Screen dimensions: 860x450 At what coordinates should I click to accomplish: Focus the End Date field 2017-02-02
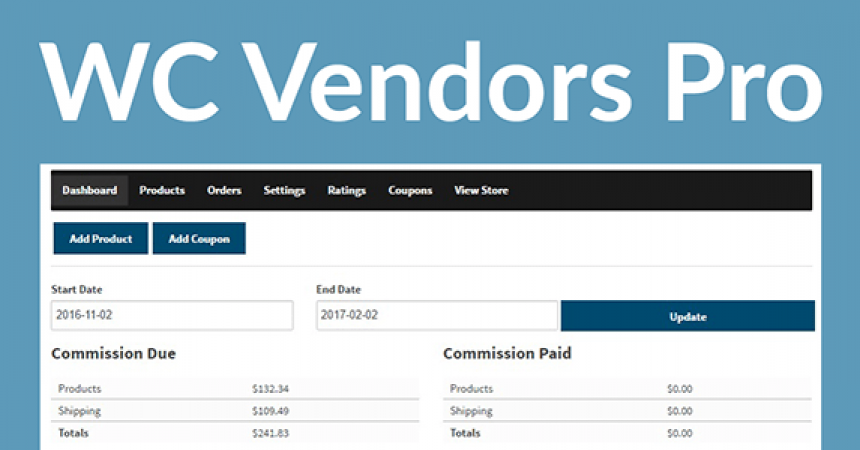[x=437, y=315]
